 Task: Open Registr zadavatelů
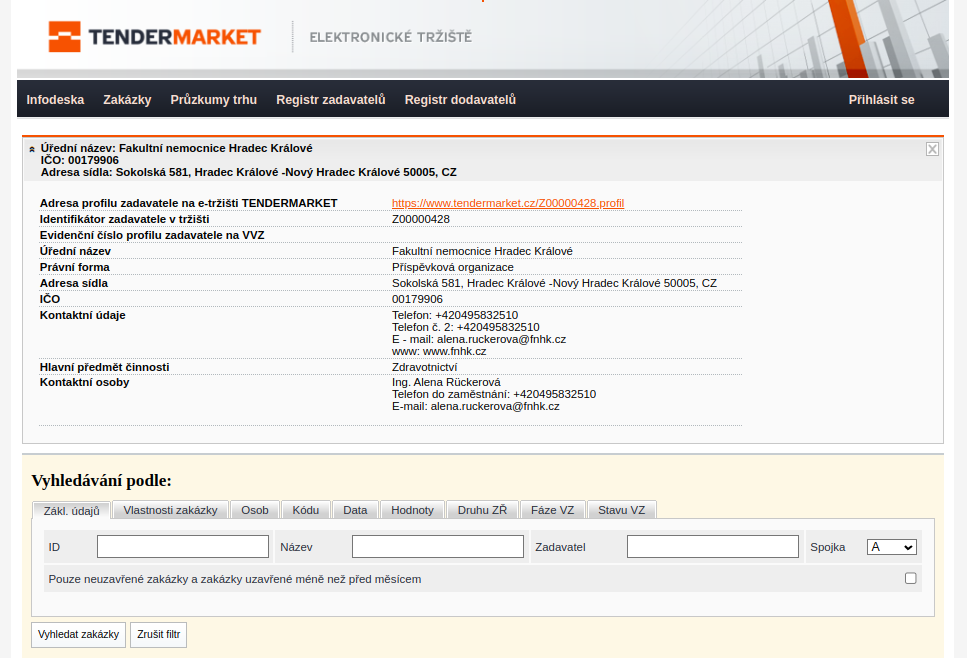point(331,99)
